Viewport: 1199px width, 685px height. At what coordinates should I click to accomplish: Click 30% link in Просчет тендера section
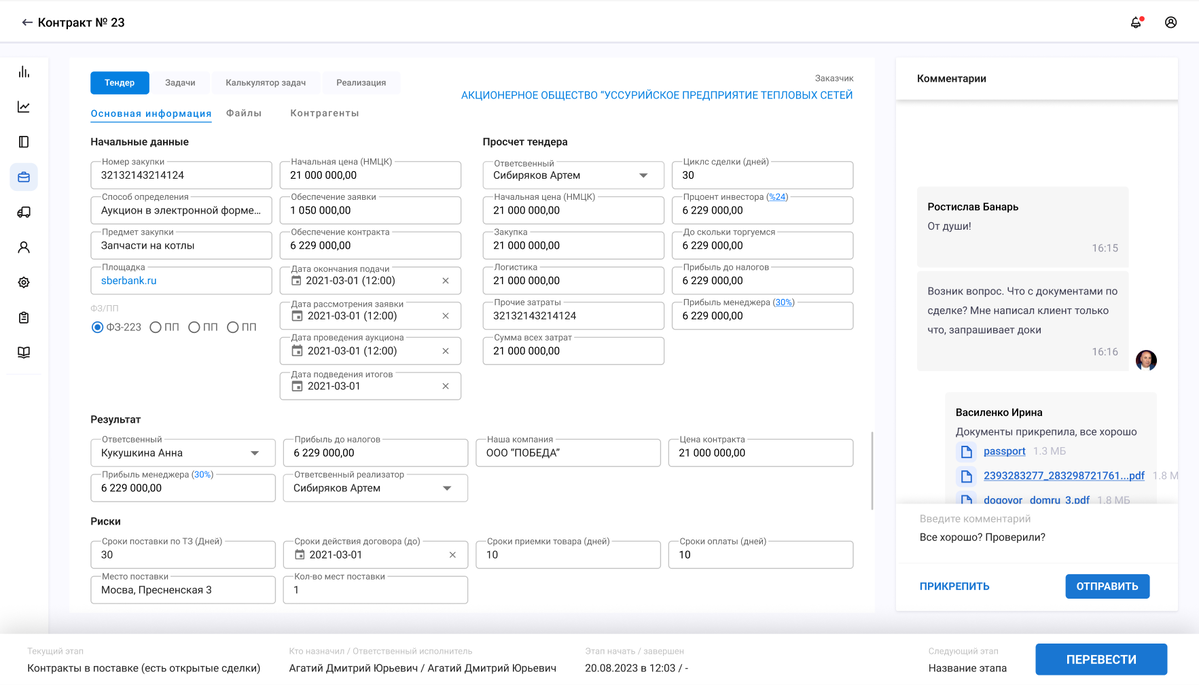tap(783, 303)
